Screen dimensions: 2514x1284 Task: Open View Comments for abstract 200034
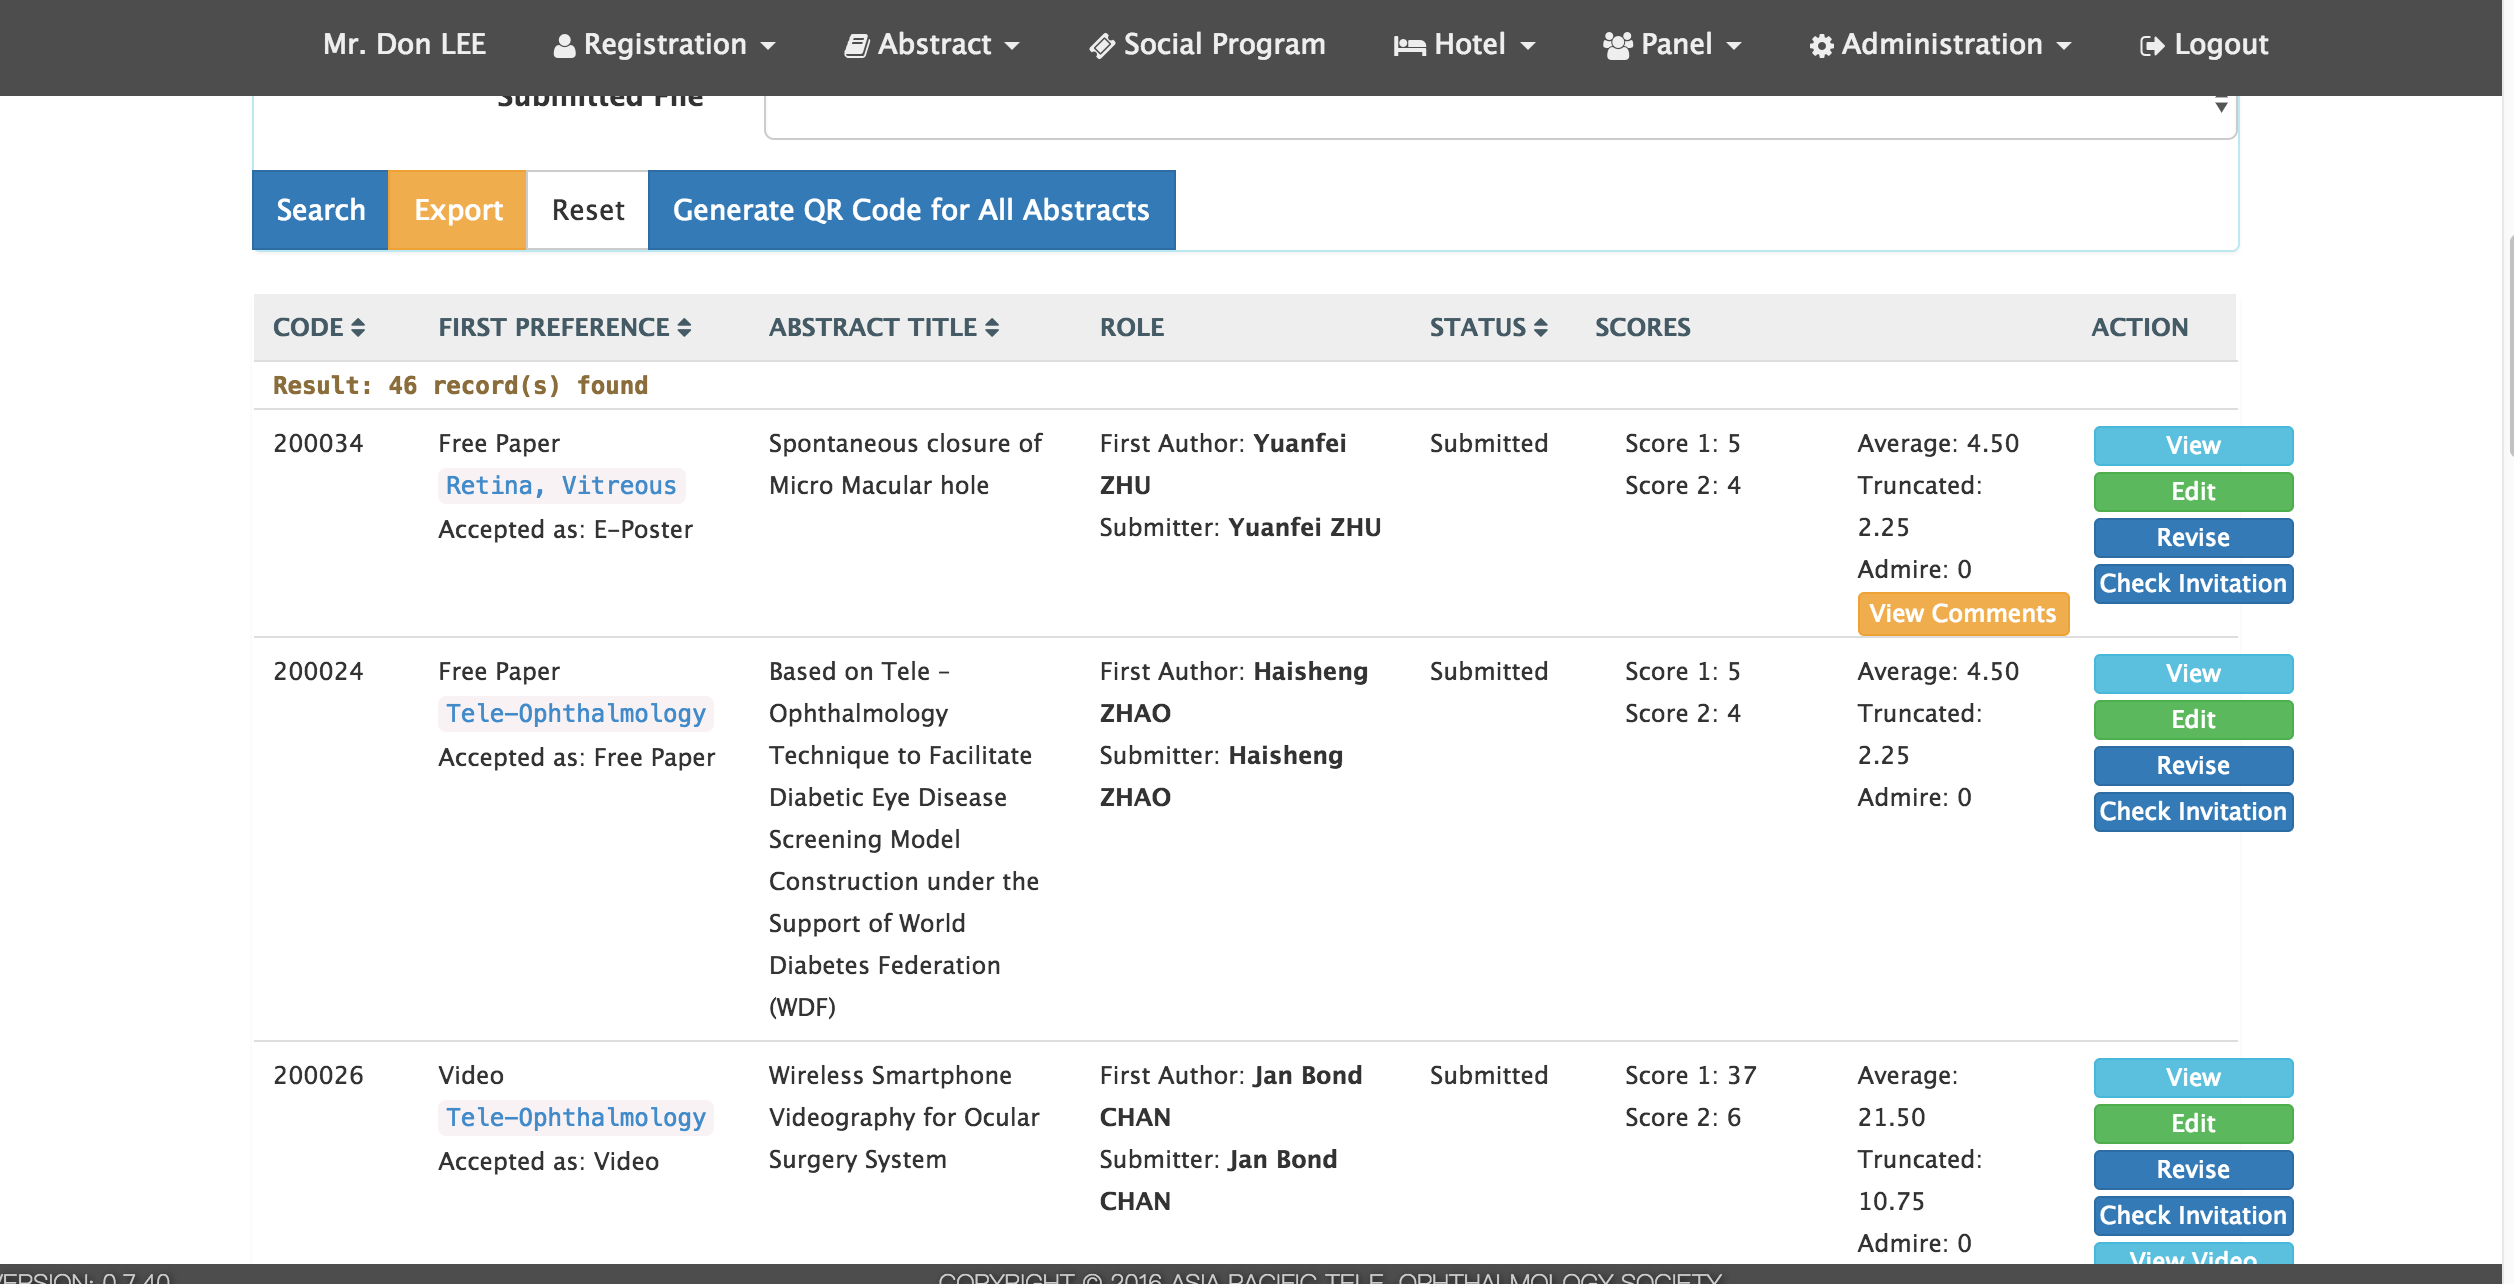pyautogui.click(x=1962, y=614)
